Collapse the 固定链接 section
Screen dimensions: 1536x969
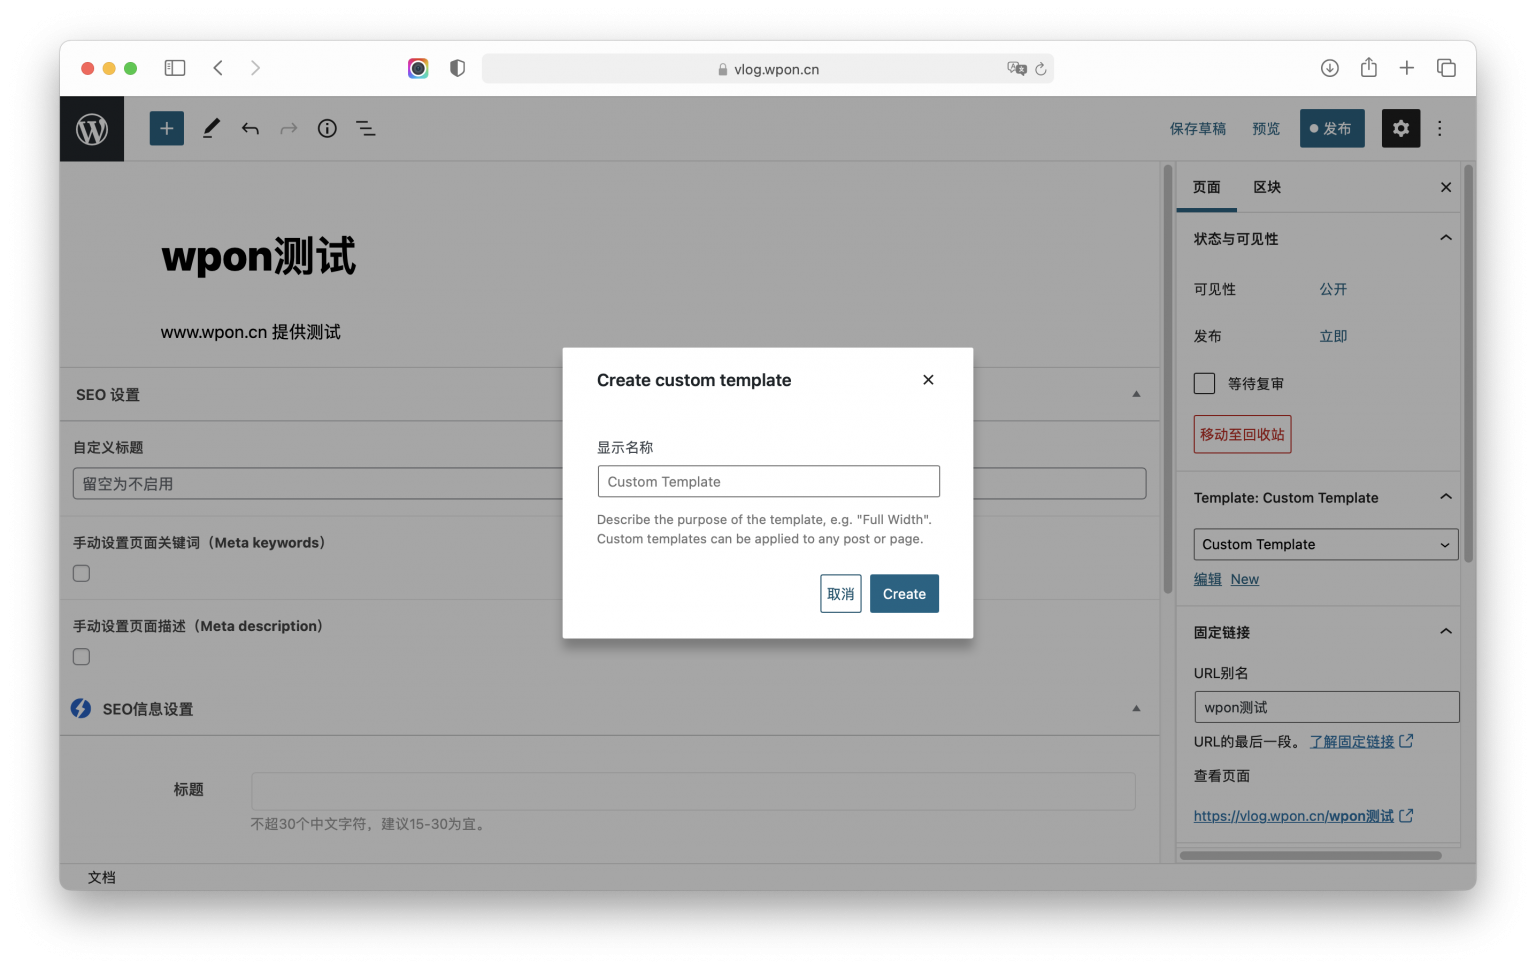click(x=1445, y=631)
